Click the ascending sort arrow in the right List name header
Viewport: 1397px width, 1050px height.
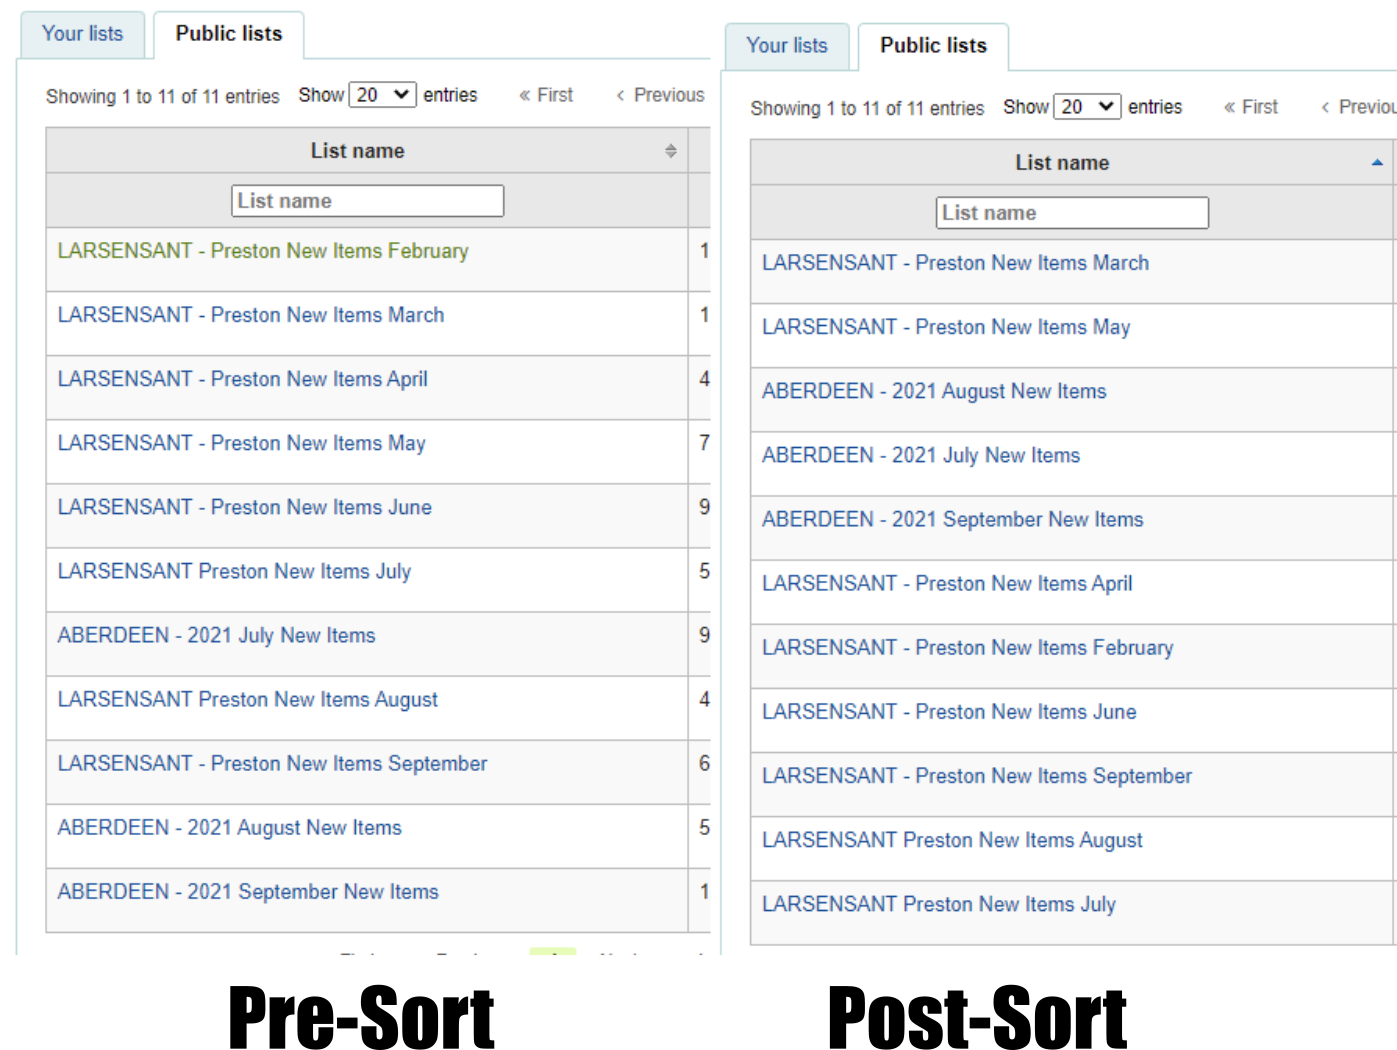click(x=1376, y=163)
